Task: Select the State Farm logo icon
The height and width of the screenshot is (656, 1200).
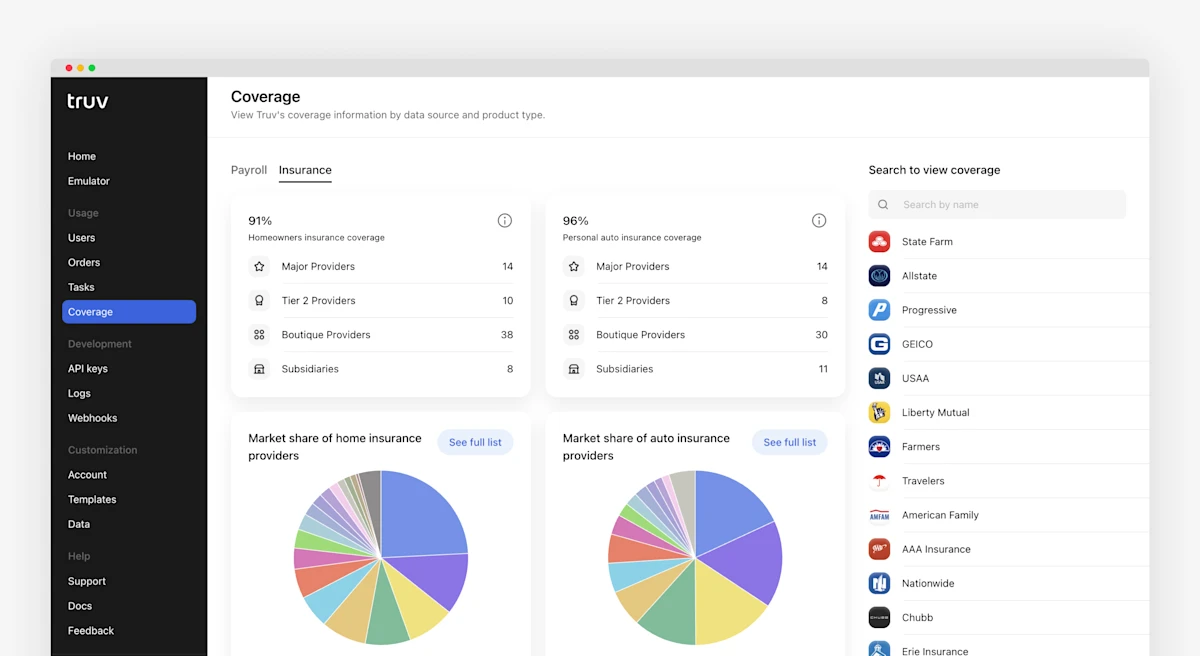Action: [879, 241]
